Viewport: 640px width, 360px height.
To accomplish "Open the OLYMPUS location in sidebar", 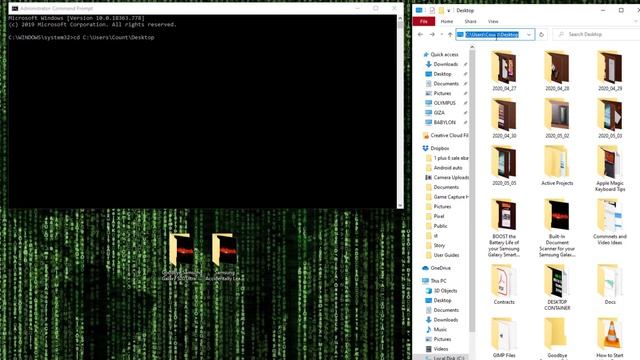I will tap(444, 103).
